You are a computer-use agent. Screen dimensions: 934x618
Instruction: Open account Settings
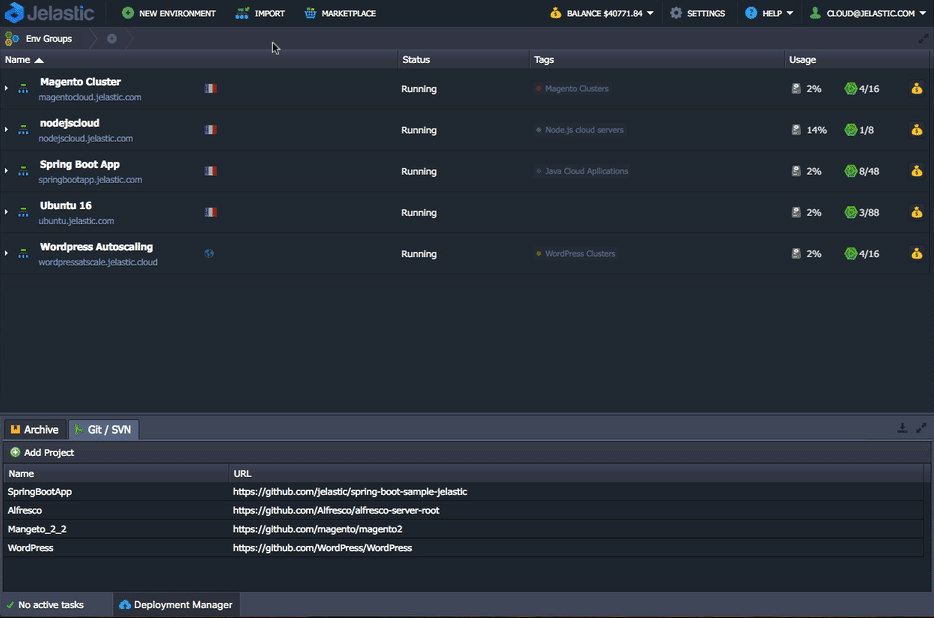point(698,13)
